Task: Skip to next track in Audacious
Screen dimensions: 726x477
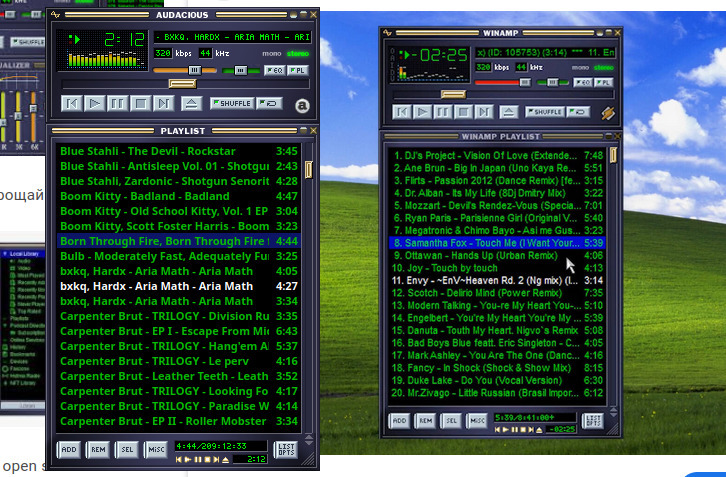Action: pyautogui.click(x=163, y=103)
